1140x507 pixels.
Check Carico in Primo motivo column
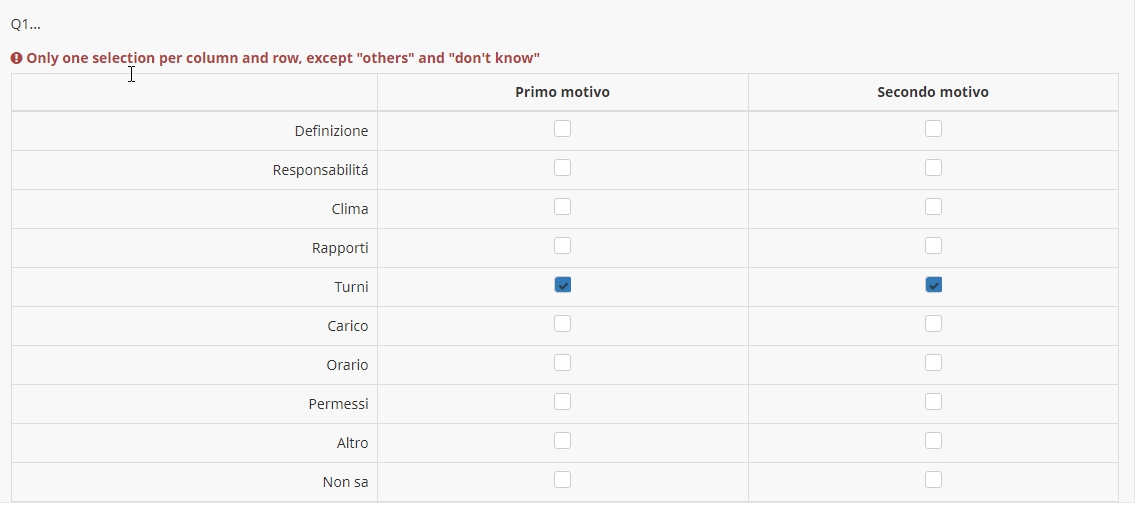coord(563,324)
